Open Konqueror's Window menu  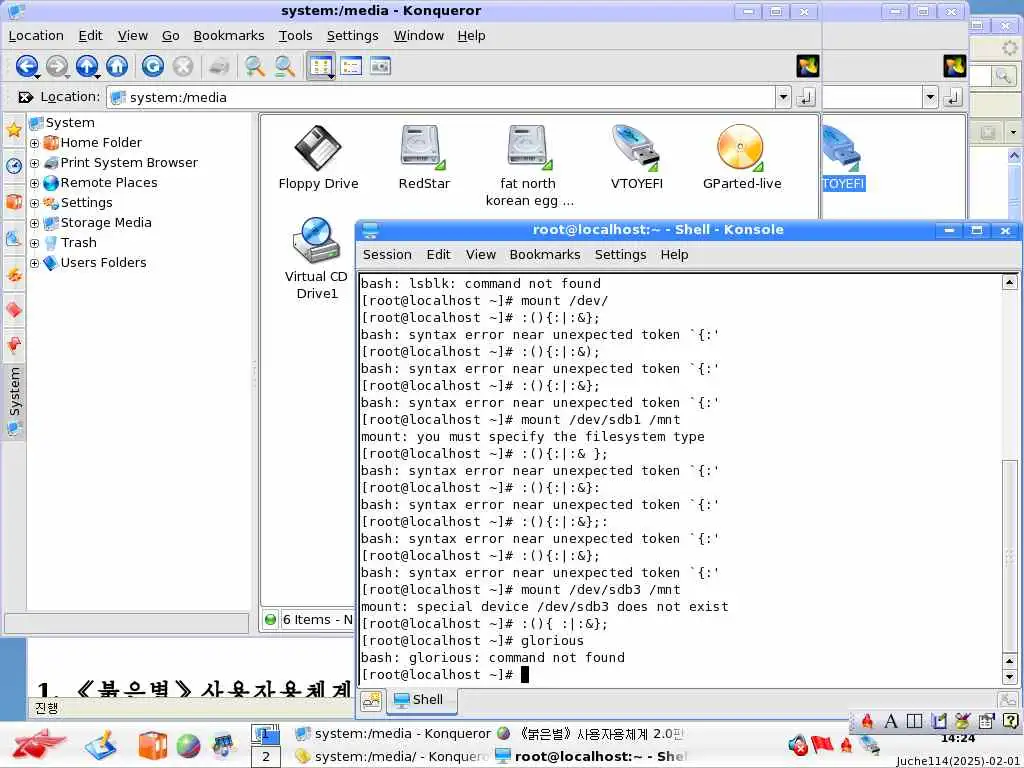[419, 36]
